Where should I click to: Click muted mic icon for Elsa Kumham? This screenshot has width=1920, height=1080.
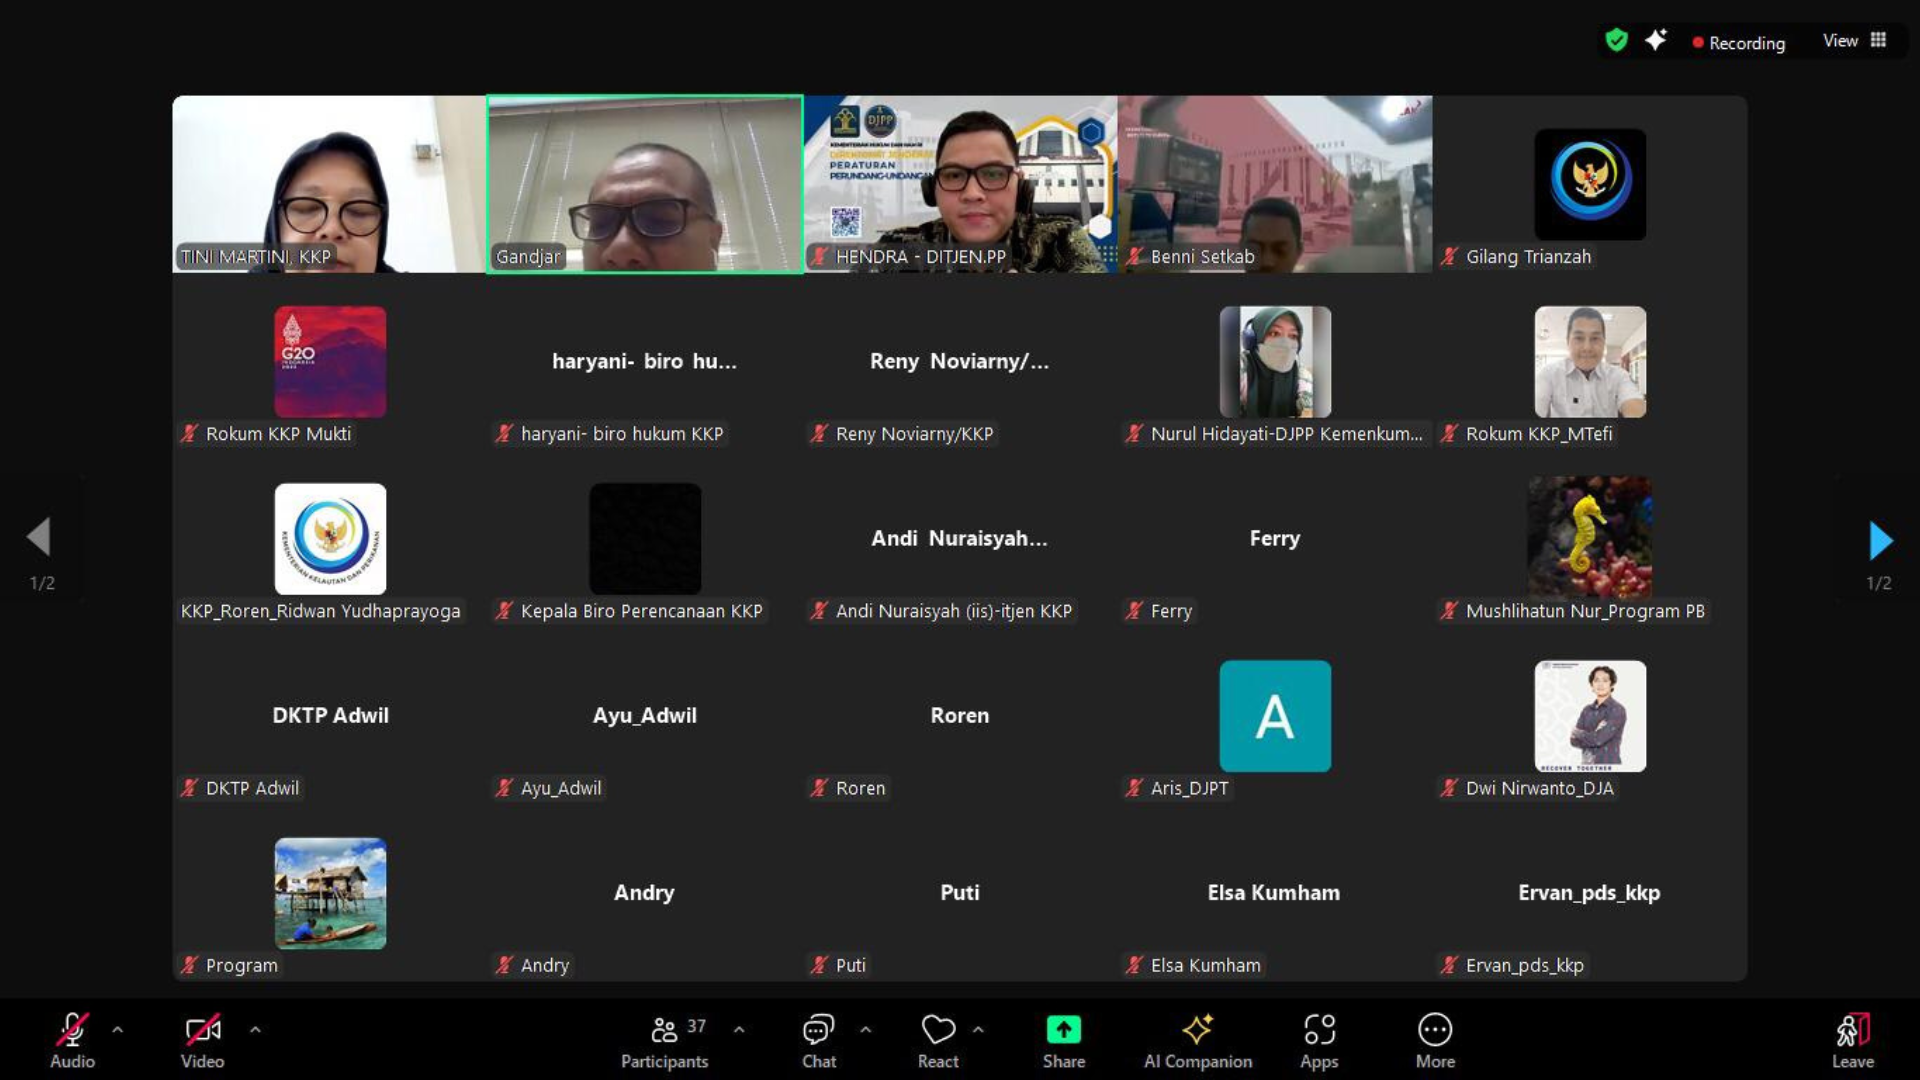[x=1134, y=965]
